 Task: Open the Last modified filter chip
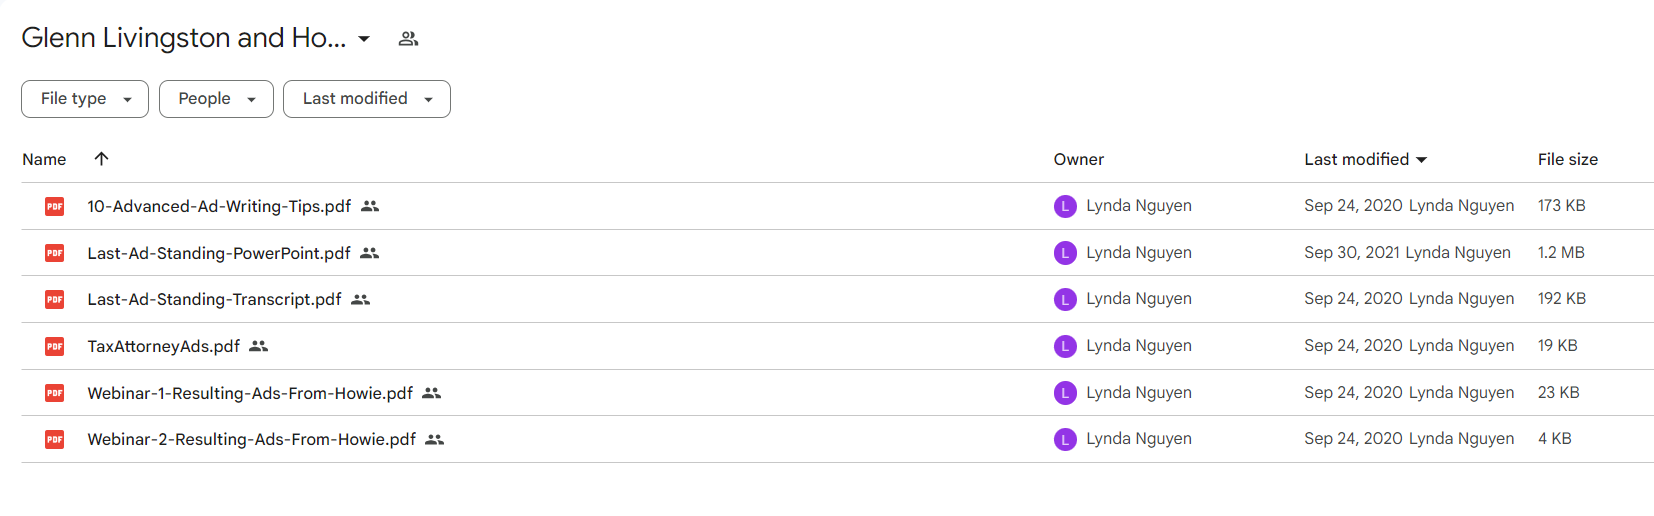click(367, 99)
